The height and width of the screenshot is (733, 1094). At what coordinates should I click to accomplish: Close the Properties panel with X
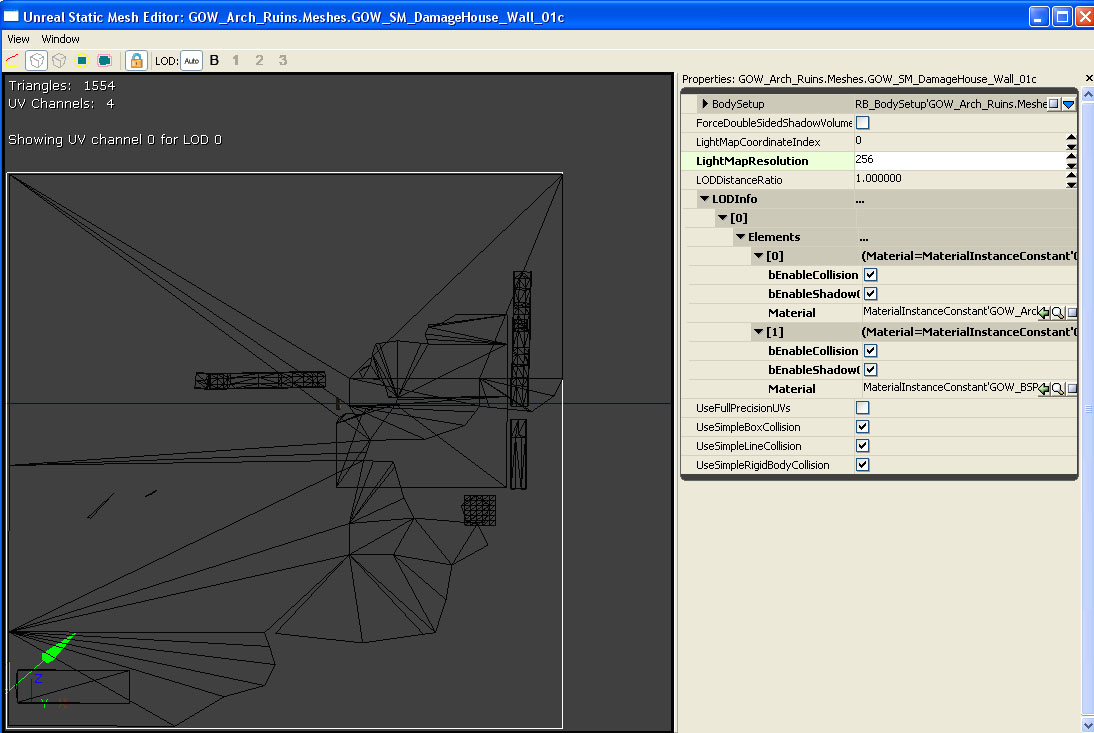click(1088, 78)
